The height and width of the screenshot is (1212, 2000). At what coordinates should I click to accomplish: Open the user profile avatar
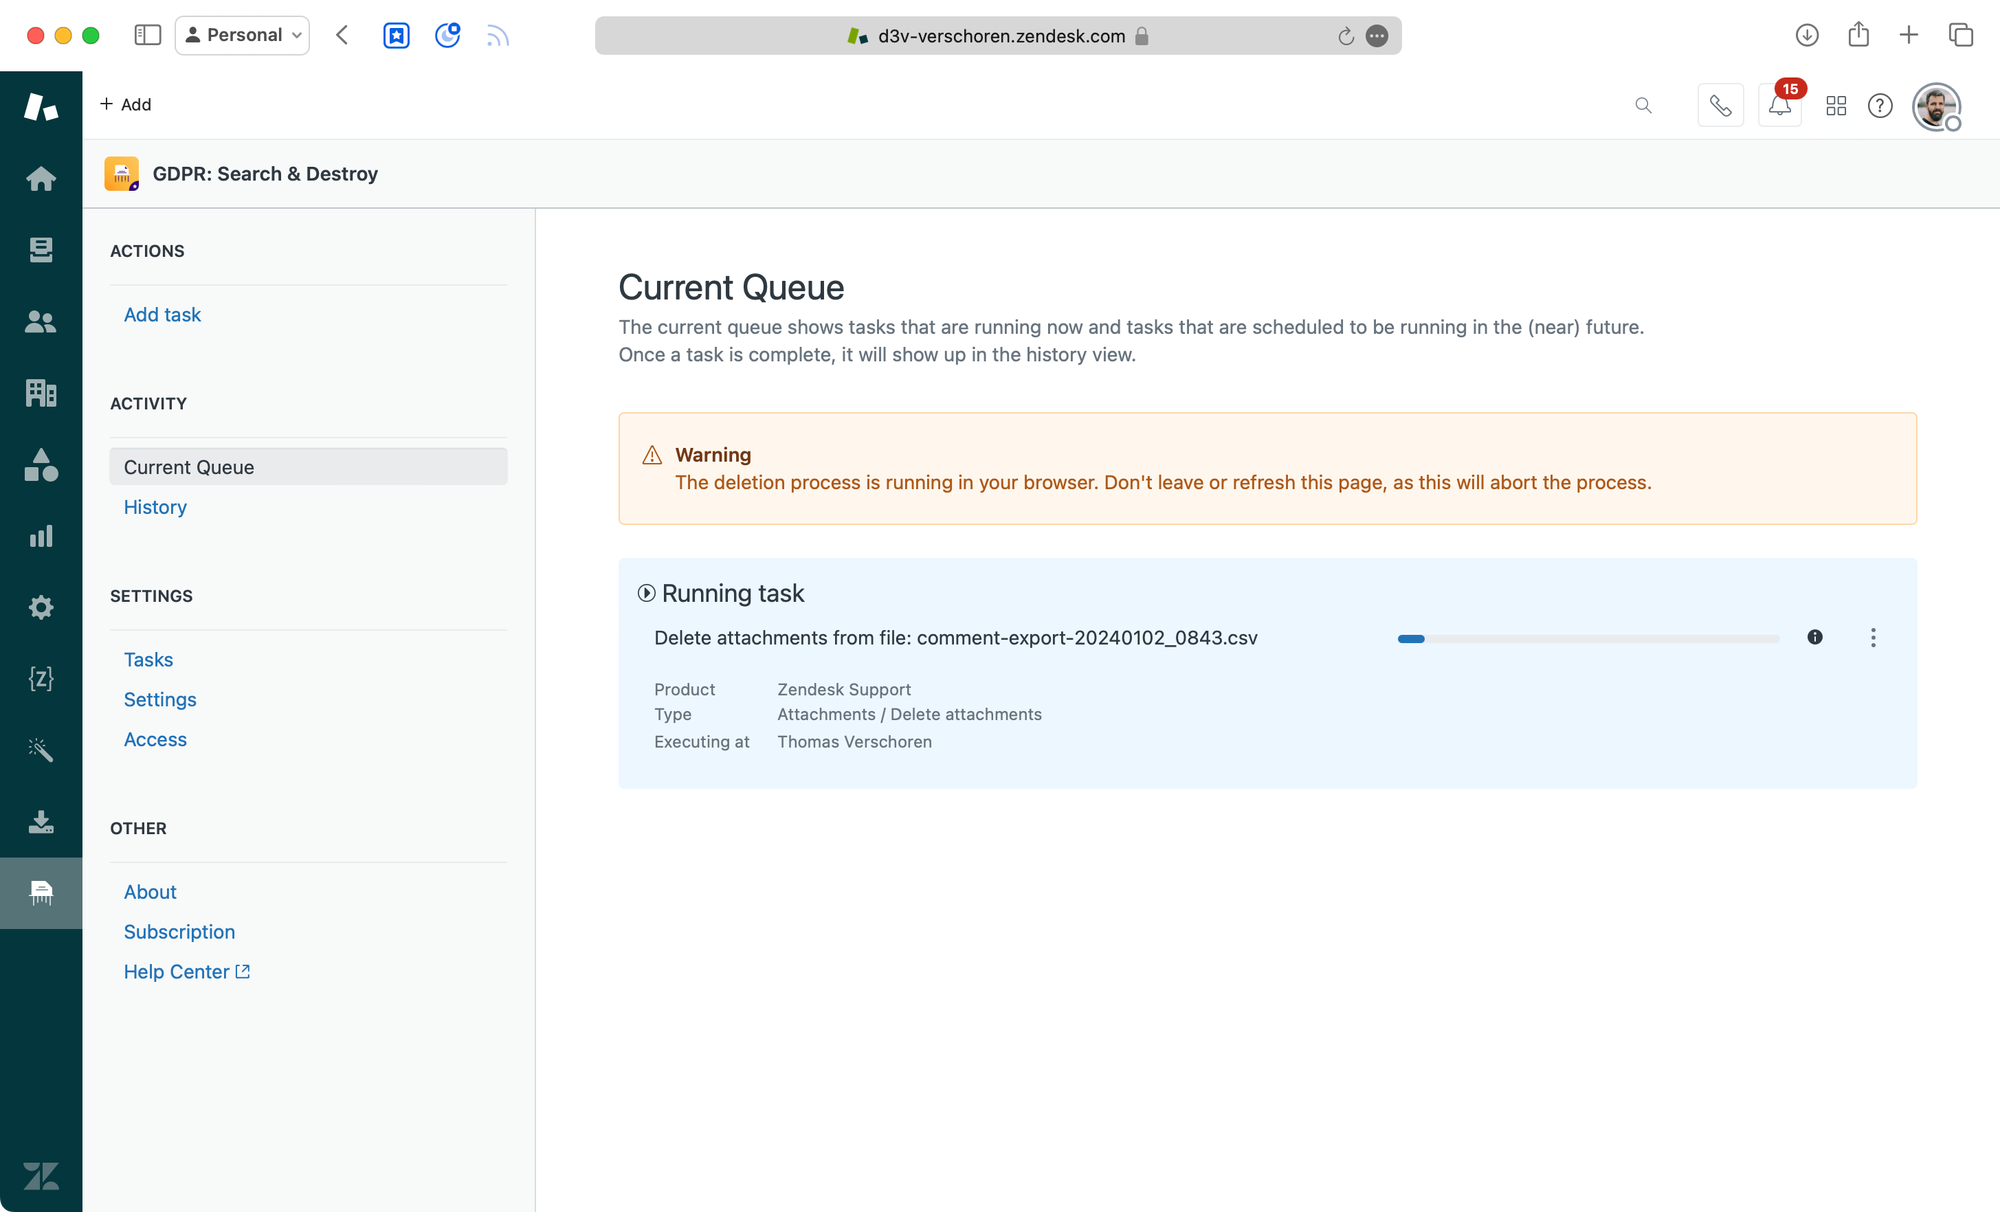pos(1937,106)
